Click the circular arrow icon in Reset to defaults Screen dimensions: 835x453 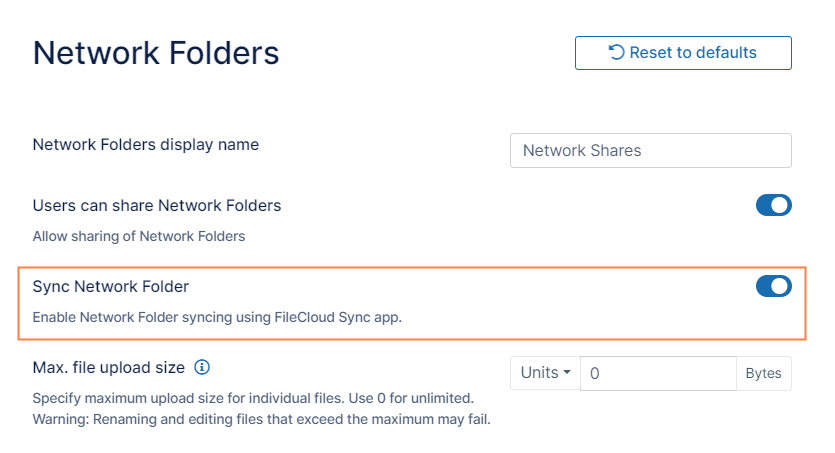pyautogui.click(x=617, y=53)
